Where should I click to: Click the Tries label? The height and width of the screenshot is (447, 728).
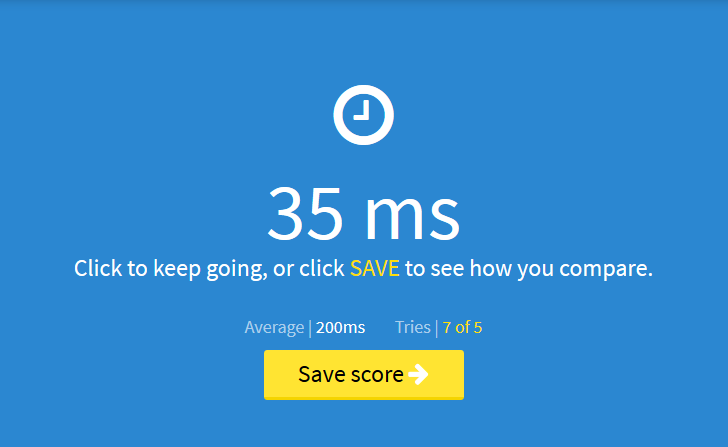(413, 327)
